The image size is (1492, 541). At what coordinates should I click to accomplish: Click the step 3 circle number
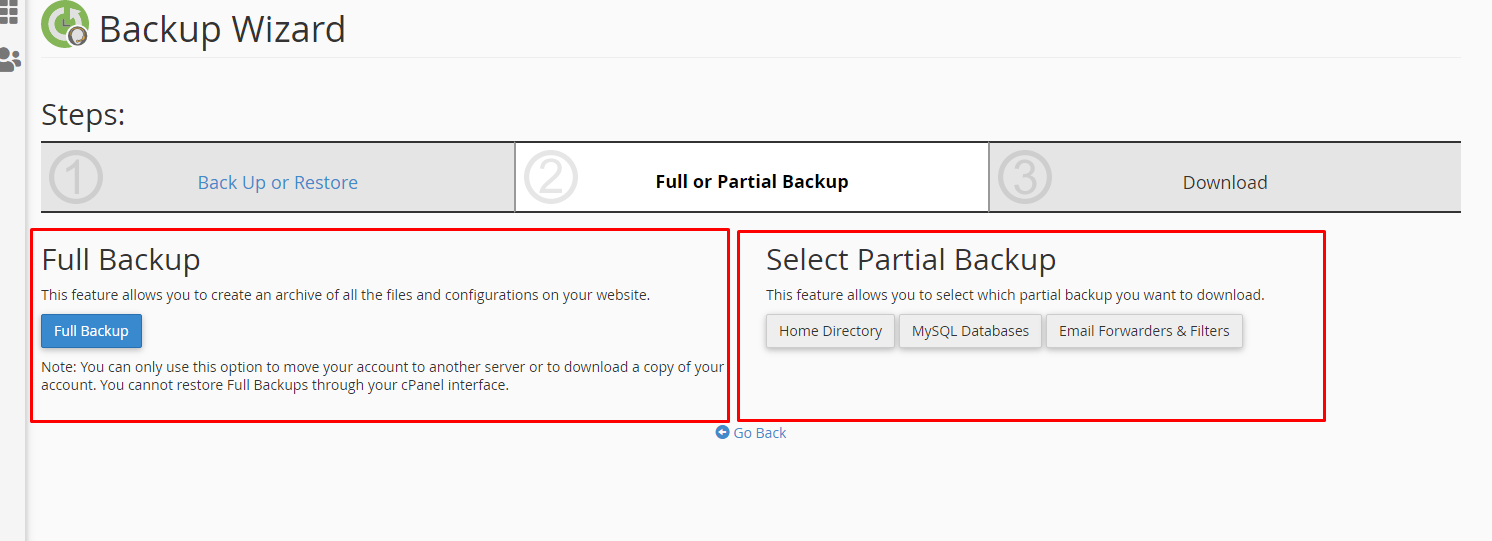1025,178
